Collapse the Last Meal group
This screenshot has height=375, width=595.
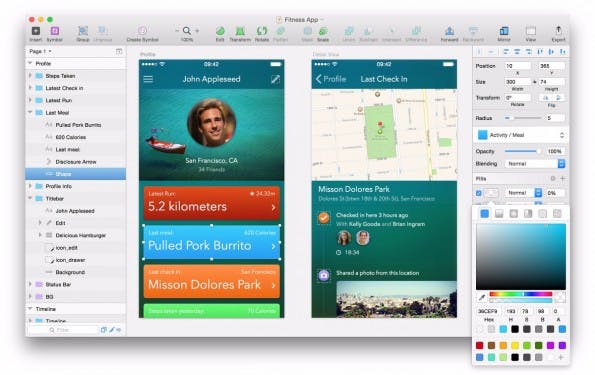tap(30, 112)
